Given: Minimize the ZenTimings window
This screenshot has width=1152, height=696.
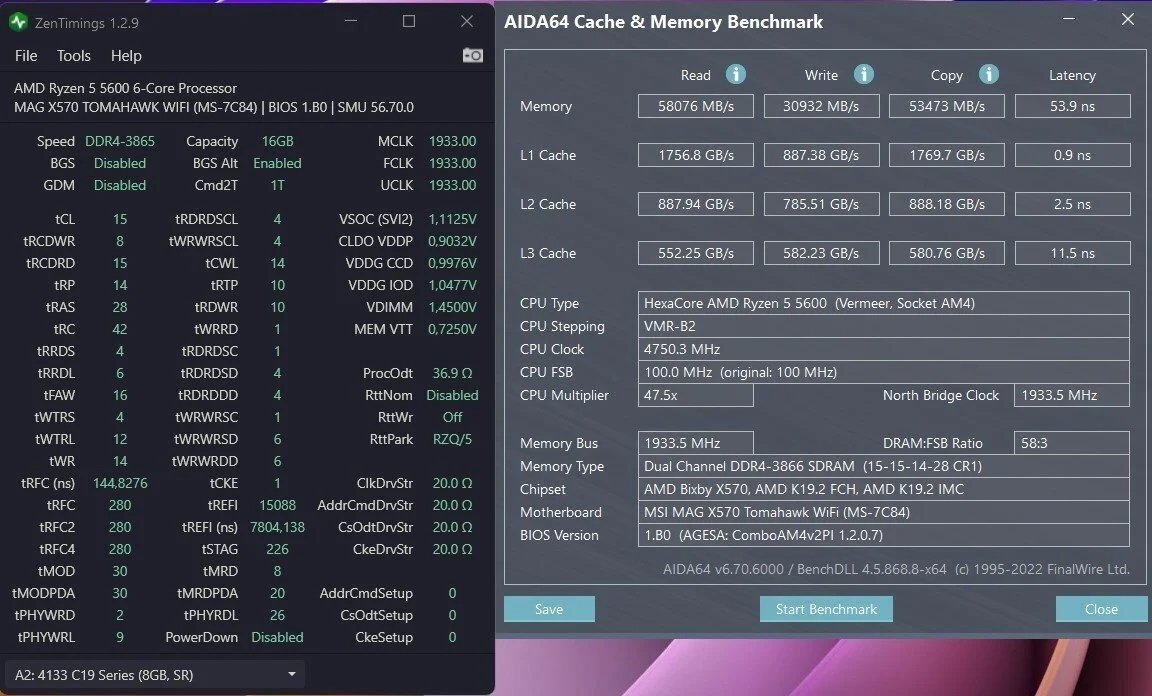Looking at the screenshot, I should pos(351,21).
